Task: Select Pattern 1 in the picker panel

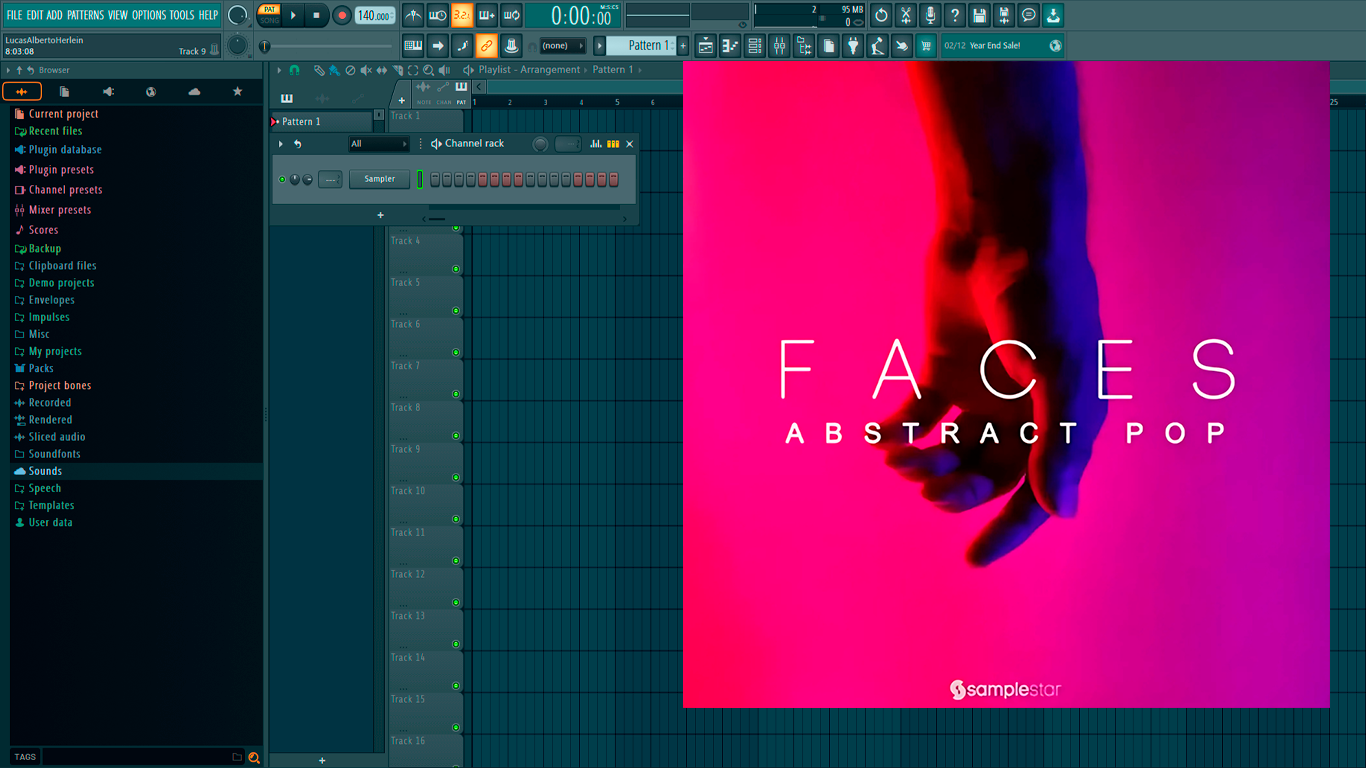Action: tap(322, 121)
